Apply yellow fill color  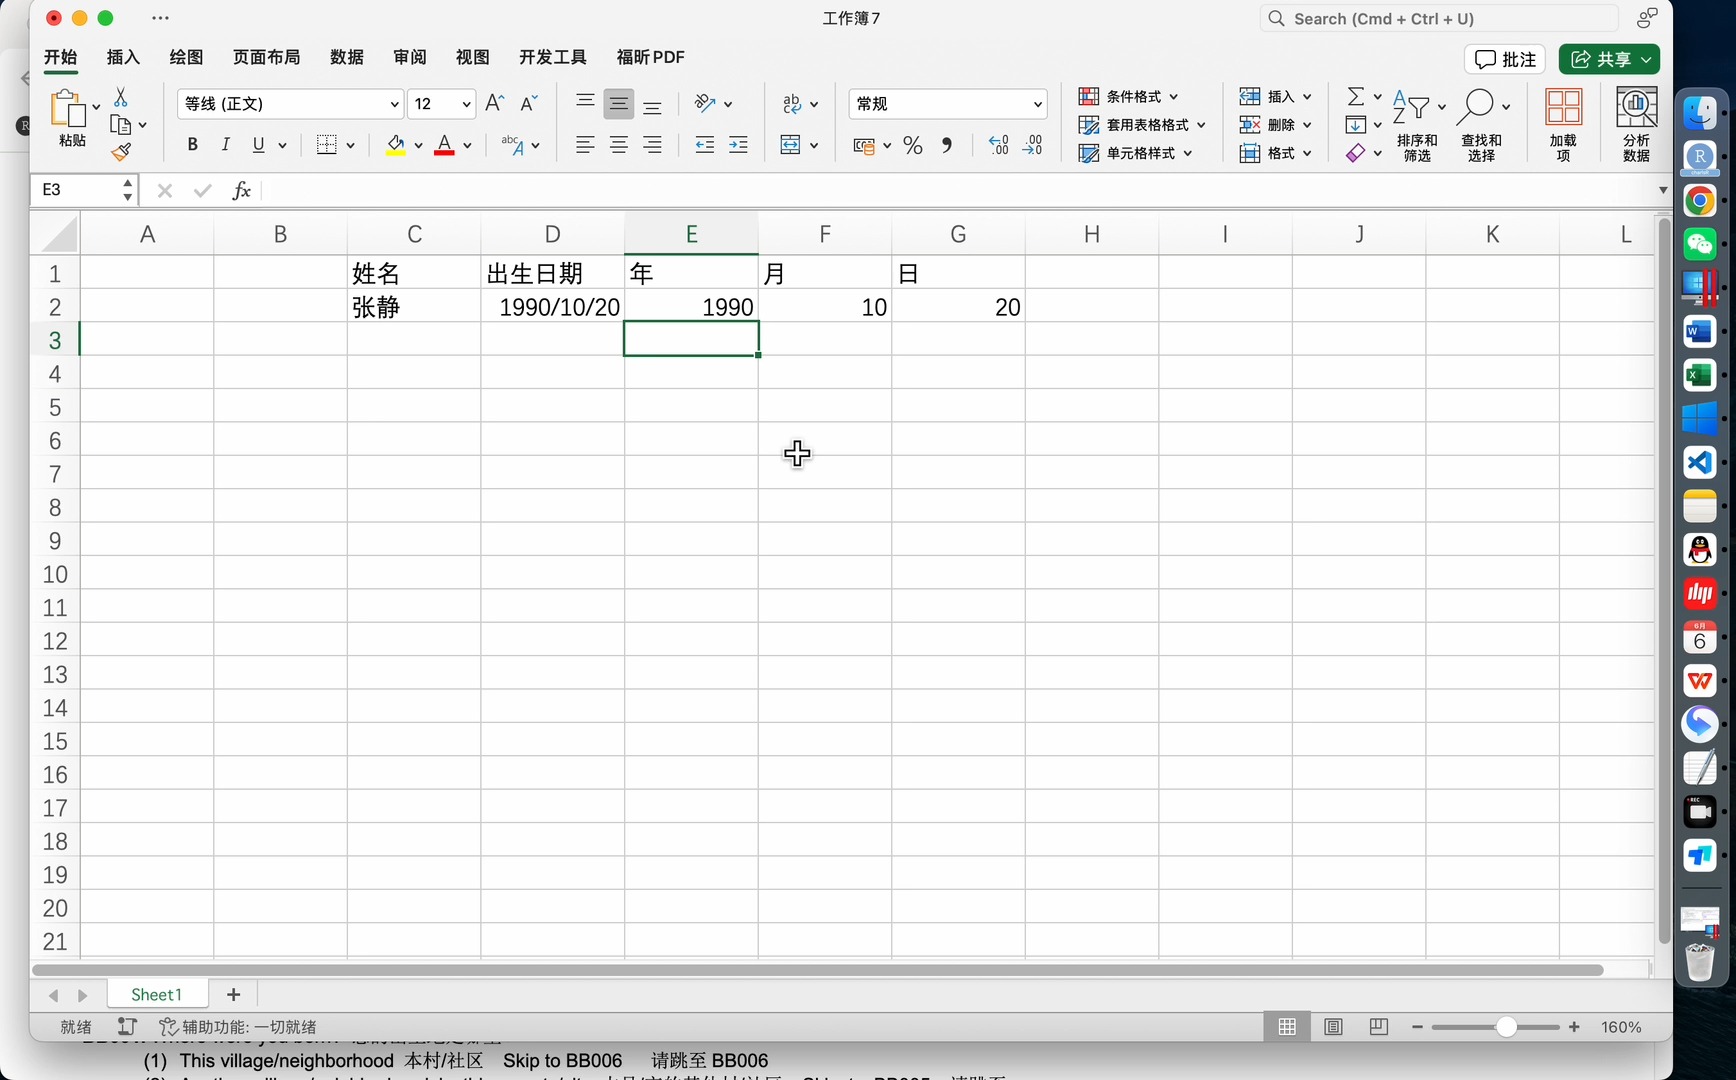[x=396, y=146]
